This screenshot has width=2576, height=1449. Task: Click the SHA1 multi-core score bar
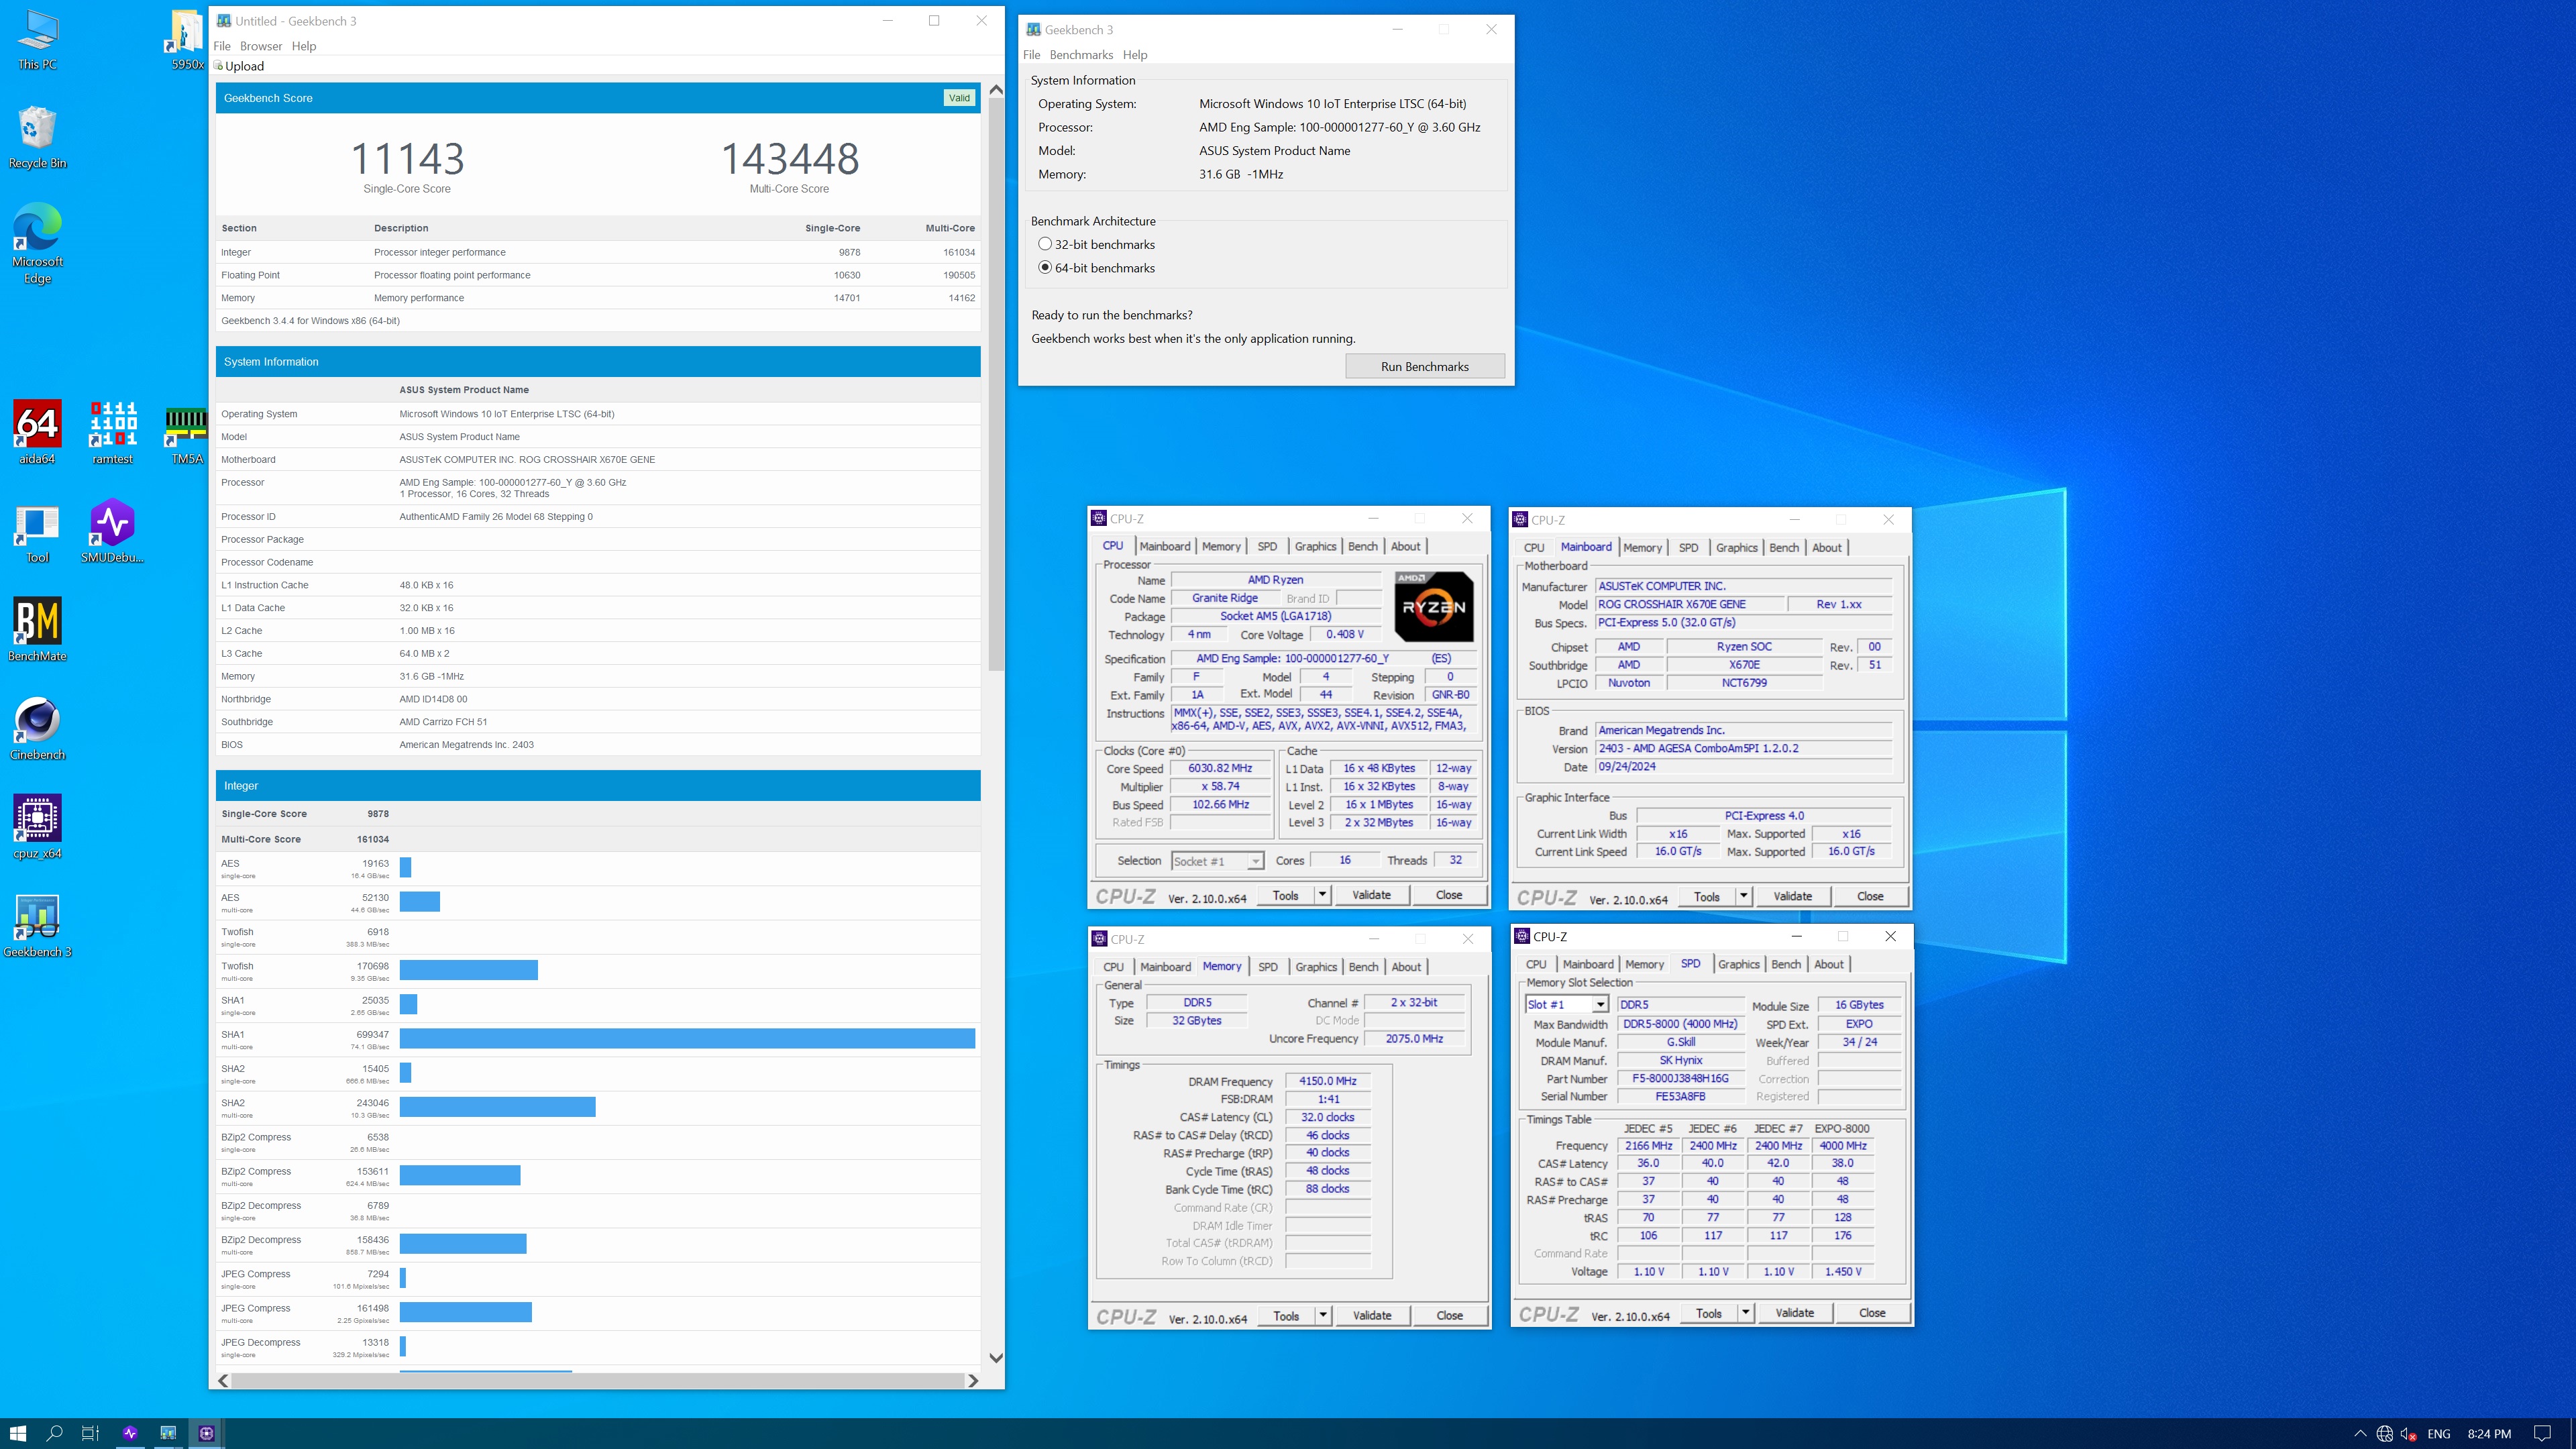(x=687, y=1039)
